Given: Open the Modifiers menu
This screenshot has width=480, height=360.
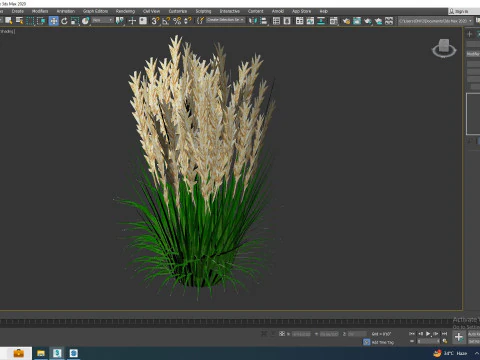Looking at the screenshot, I should (40, 11).
